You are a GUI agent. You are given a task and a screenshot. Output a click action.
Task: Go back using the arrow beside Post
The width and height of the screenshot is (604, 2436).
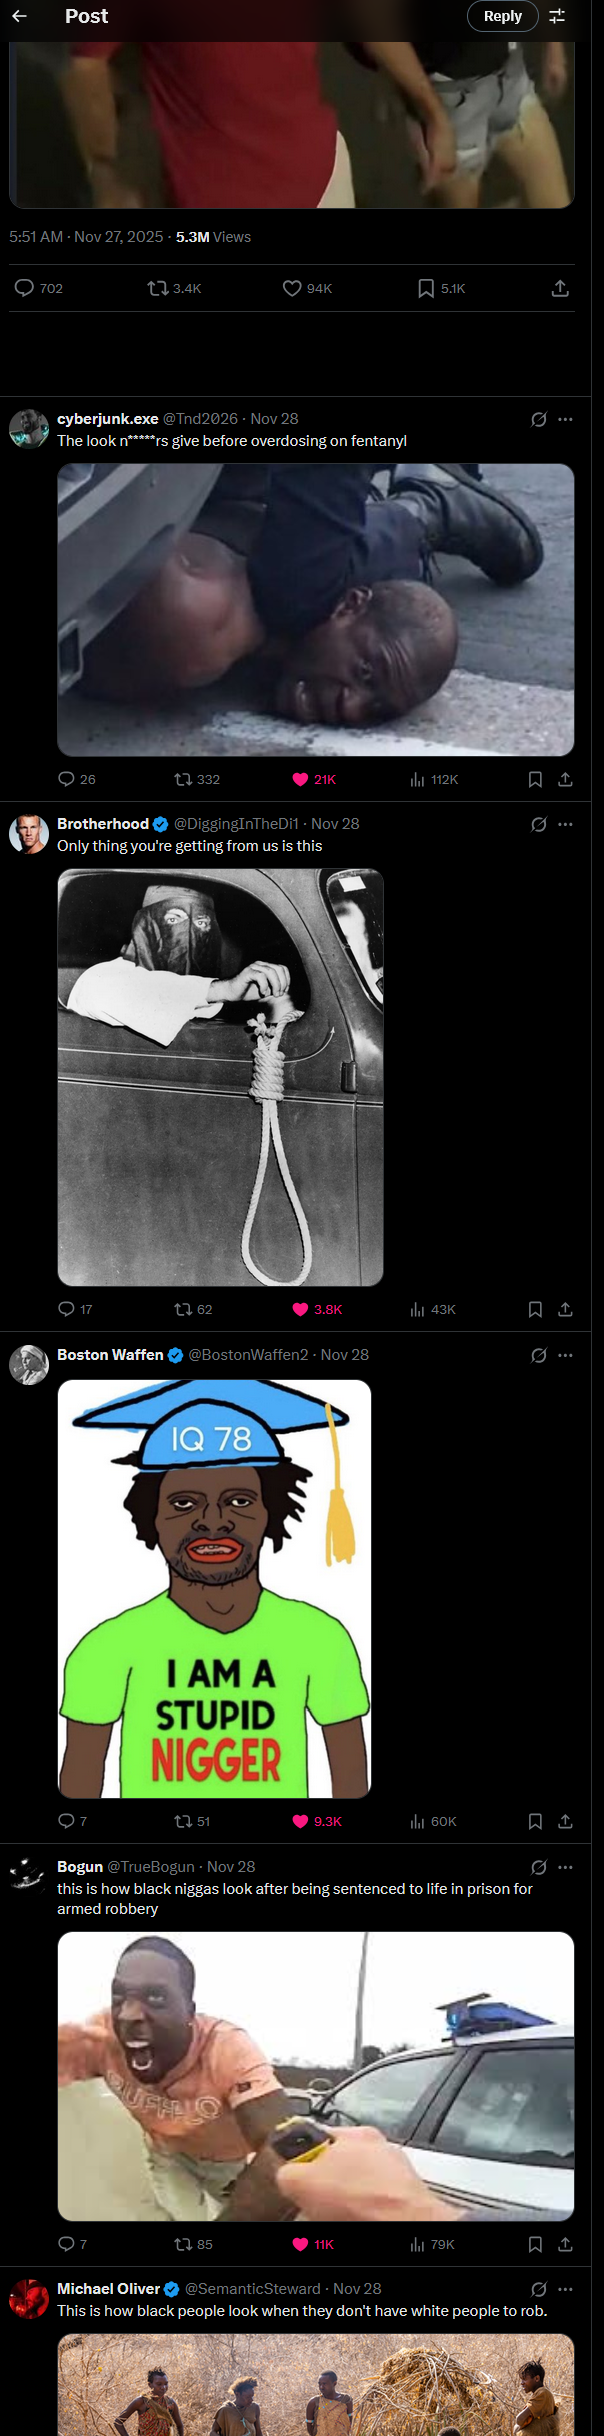19,16
